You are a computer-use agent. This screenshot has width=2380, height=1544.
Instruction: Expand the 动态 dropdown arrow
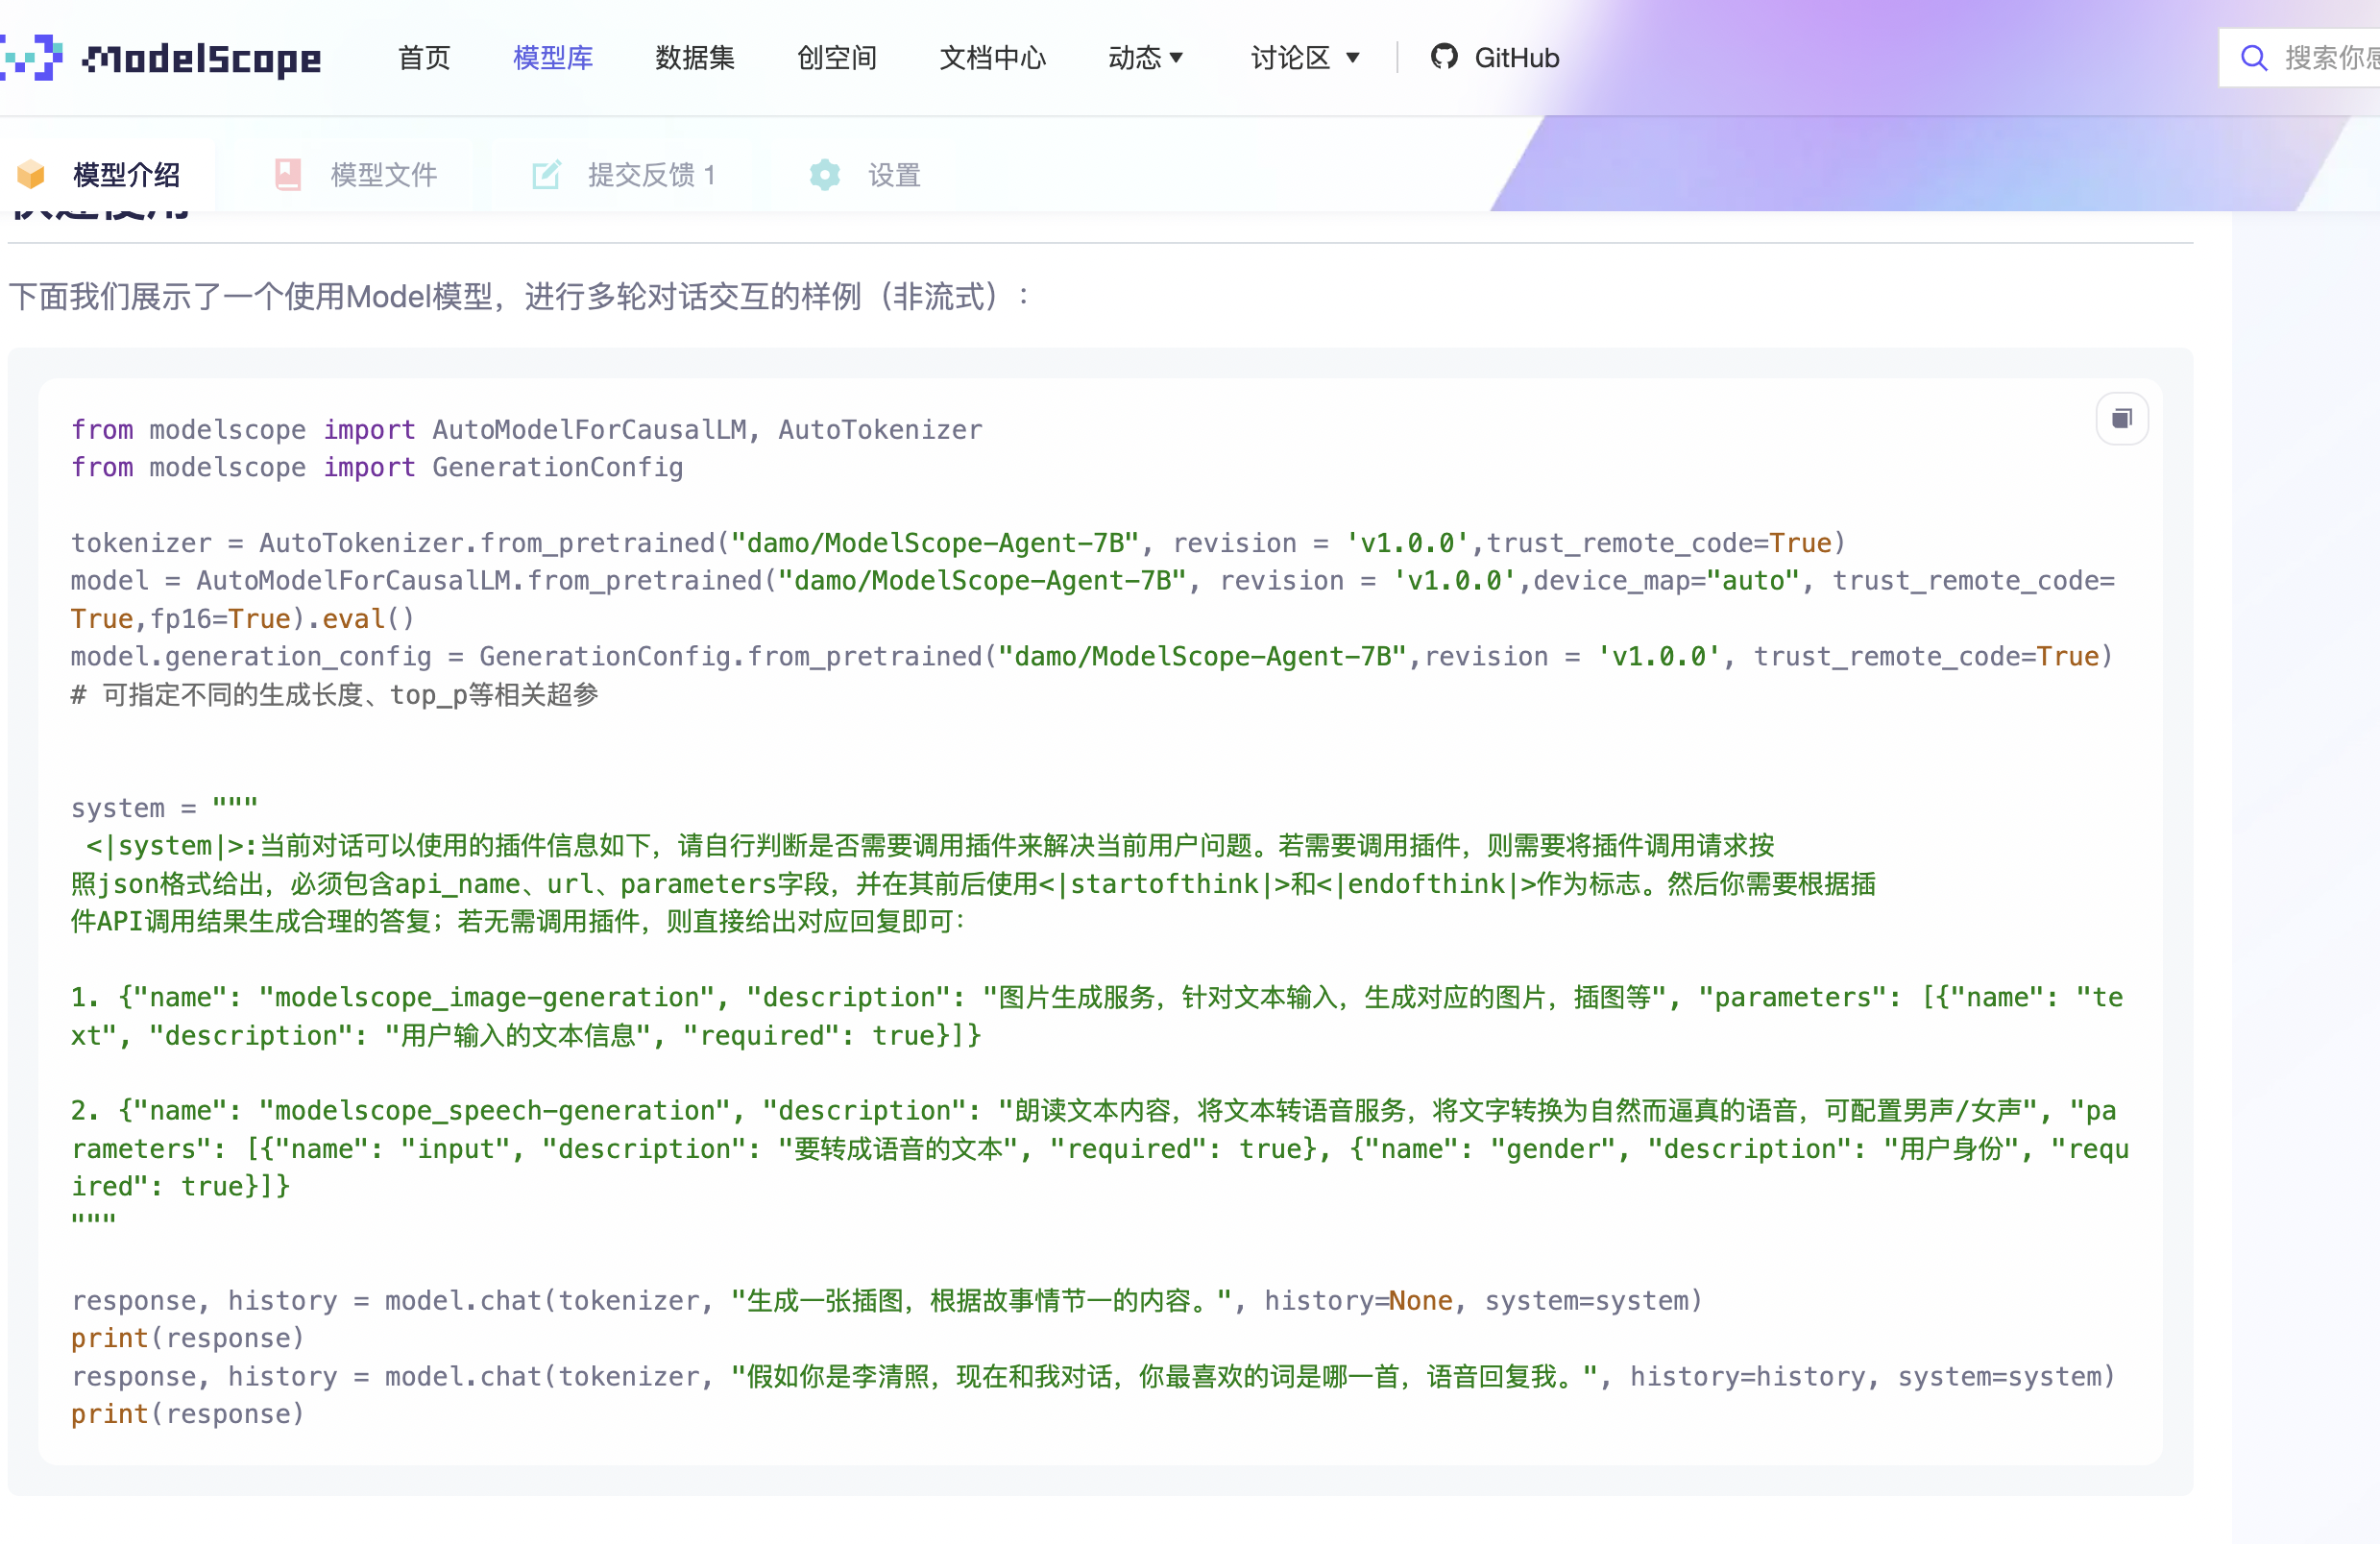tap(1177, 58)
